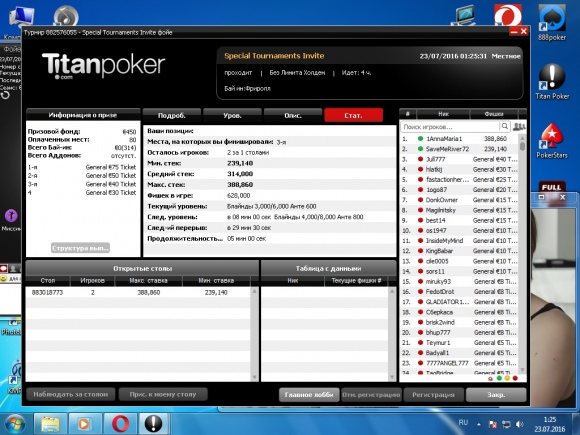
Task: Select table row 883018773
Action: coord(138,292)
